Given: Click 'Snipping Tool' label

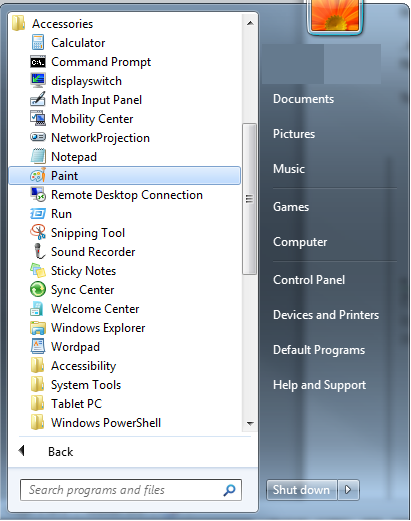Looking at the screenshot, I should (88, 233).
